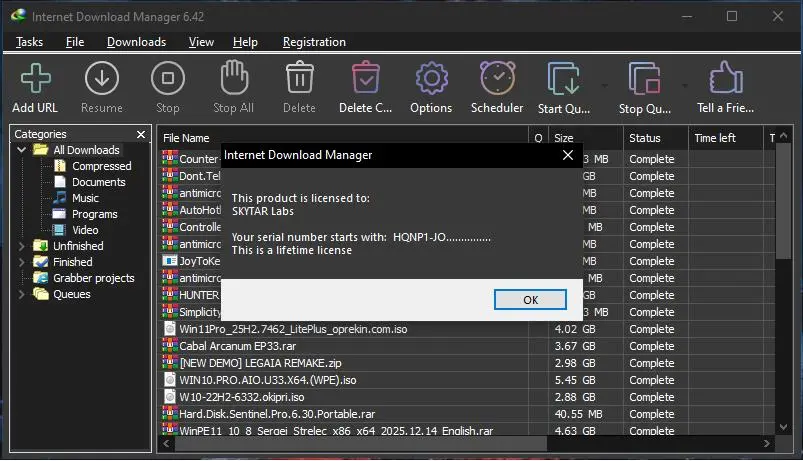Click the Stop Queue icon

[x=644, y=78]
